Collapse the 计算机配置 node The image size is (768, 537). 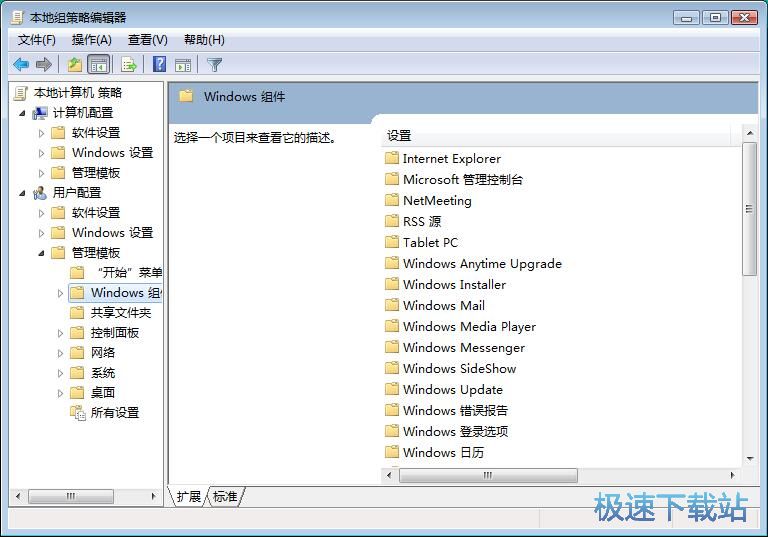click(22, 114)
